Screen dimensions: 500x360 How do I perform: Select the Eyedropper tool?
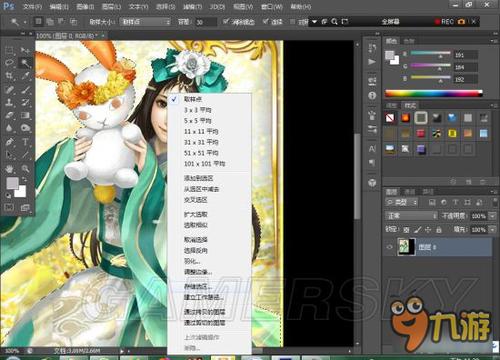point(25,76)
